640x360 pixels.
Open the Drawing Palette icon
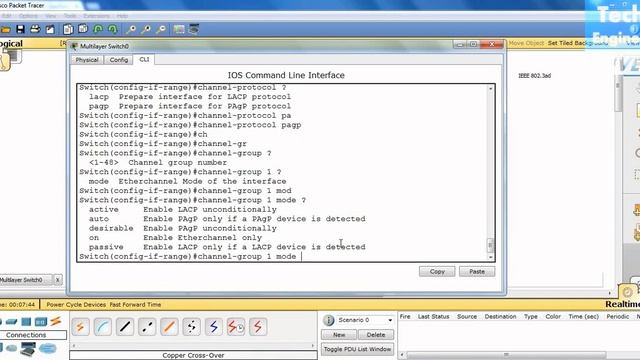coord(179,29)
